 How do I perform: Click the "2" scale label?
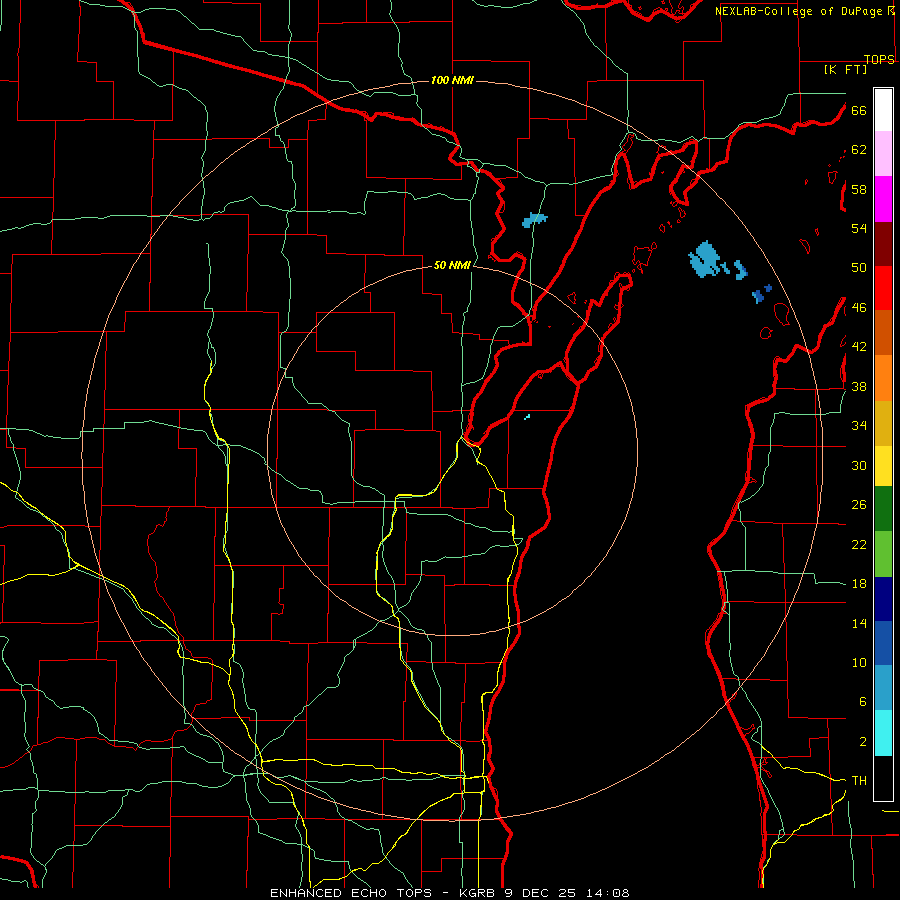863,742
